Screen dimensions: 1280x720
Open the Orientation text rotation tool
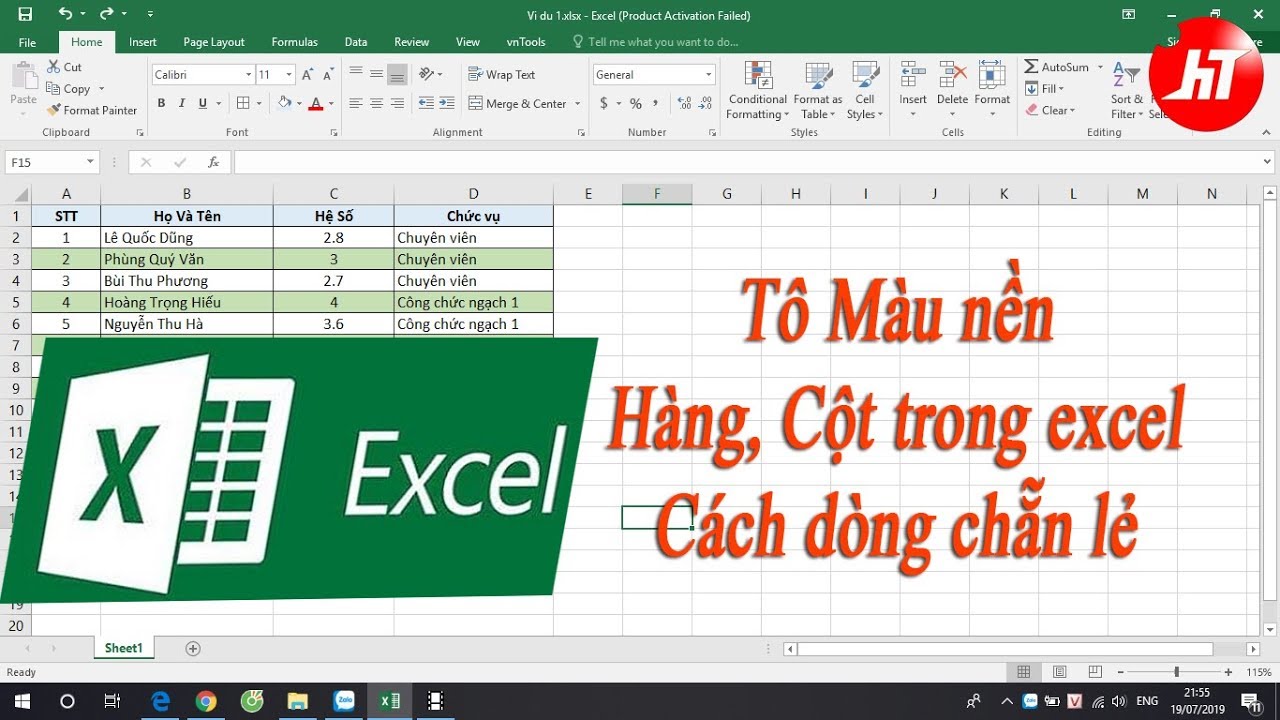(x=430, y=75)
